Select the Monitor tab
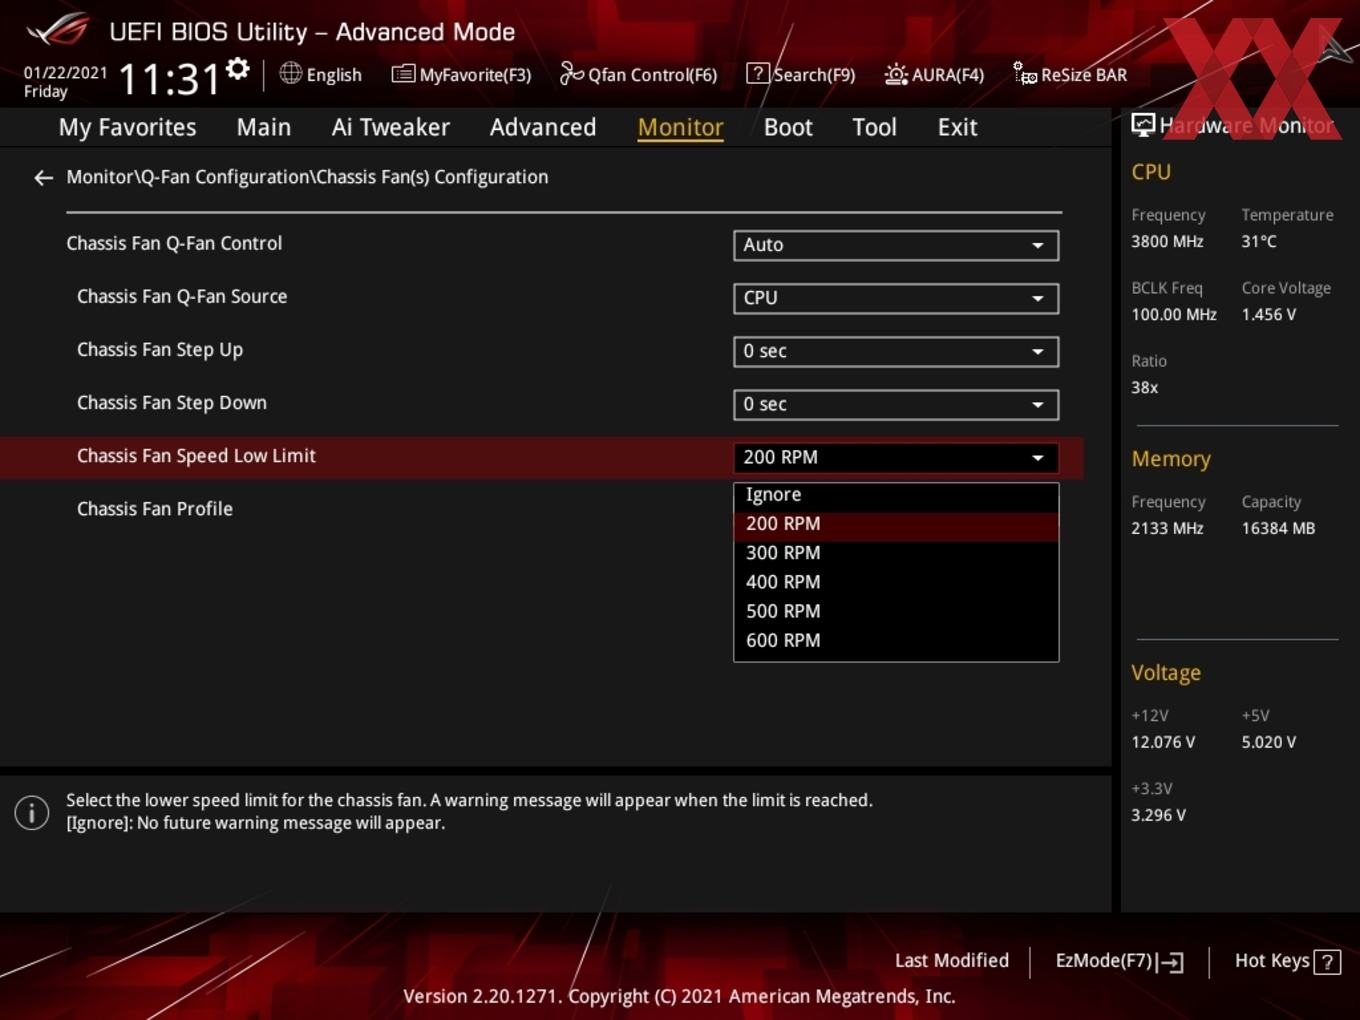 680,127
